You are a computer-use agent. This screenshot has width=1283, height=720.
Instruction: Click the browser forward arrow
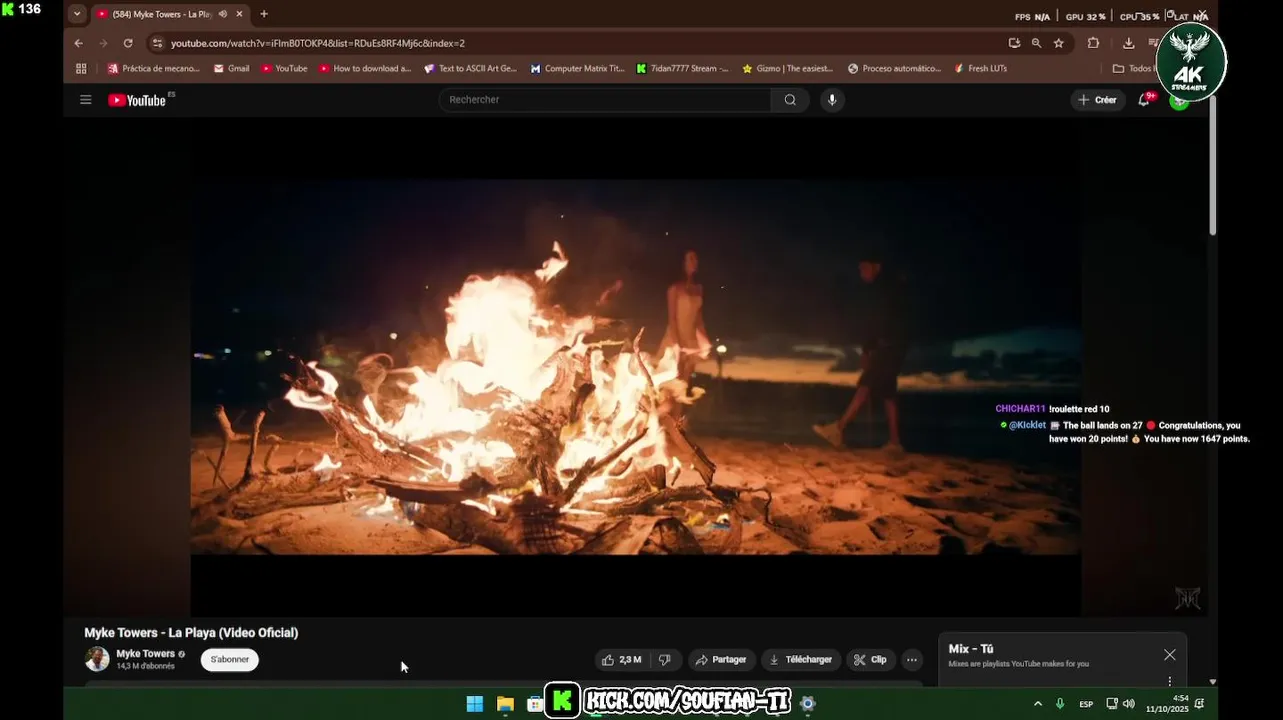click(x=103, y=43)
